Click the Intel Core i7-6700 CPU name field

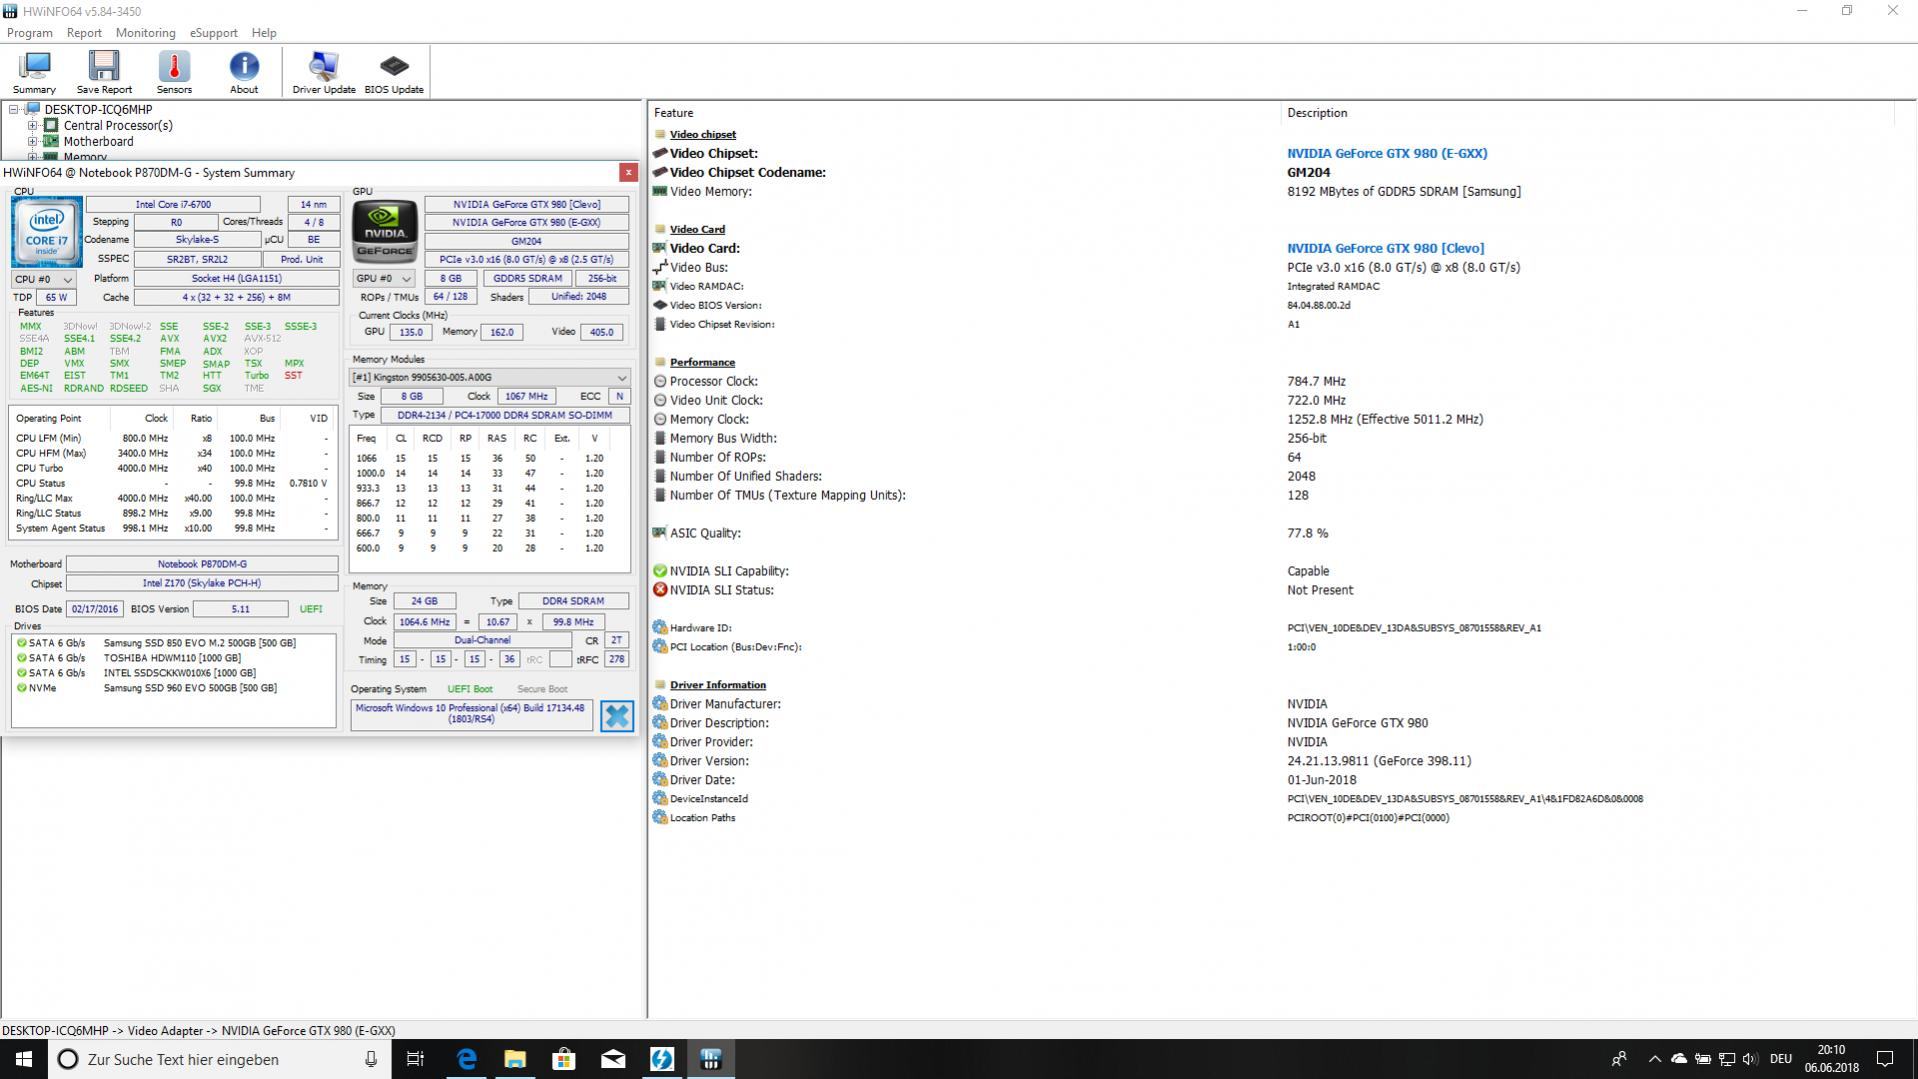click(173, 204)
